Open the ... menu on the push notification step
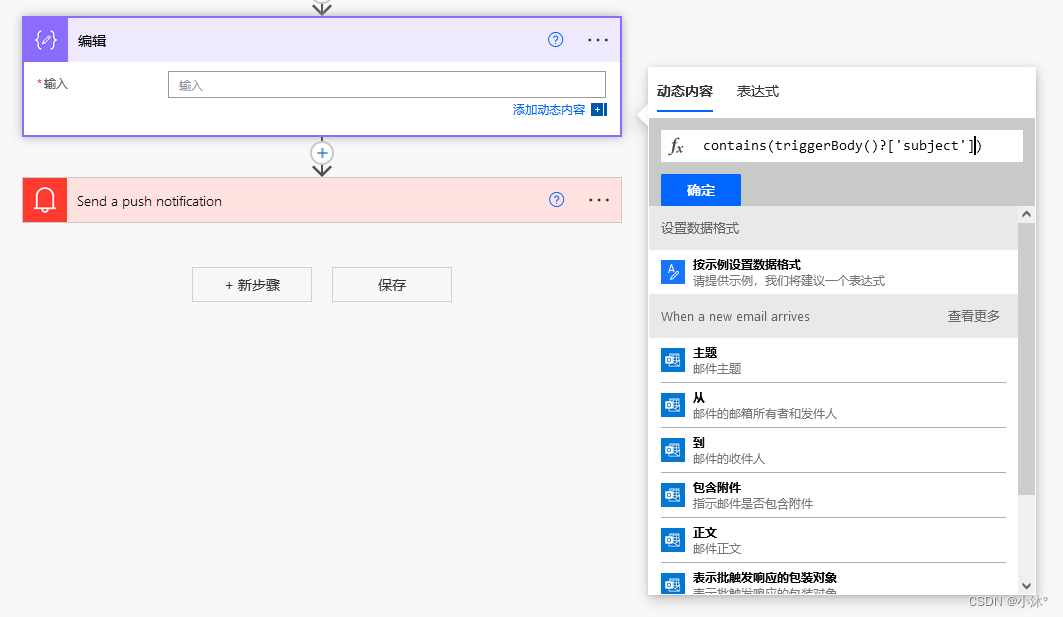Screen dimensions: 1063x617 coord(598,200)
